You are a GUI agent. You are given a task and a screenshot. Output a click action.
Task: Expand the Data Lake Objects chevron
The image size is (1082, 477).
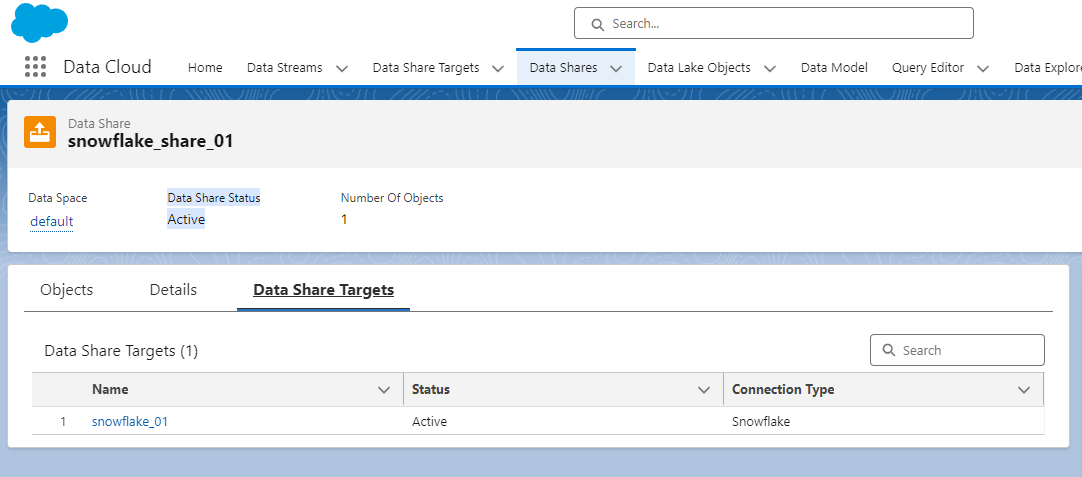point(770,68)
